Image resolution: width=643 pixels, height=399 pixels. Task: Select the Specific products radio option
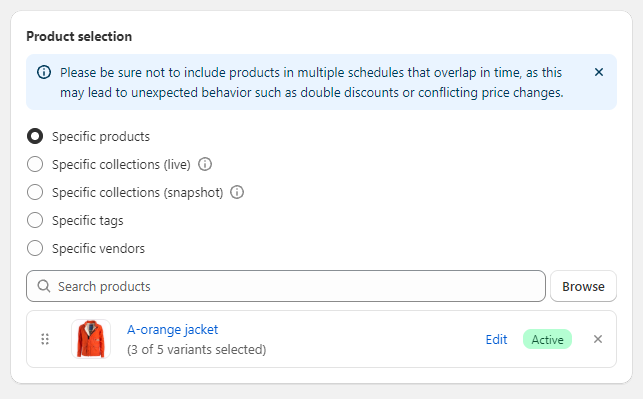[35, 136]
